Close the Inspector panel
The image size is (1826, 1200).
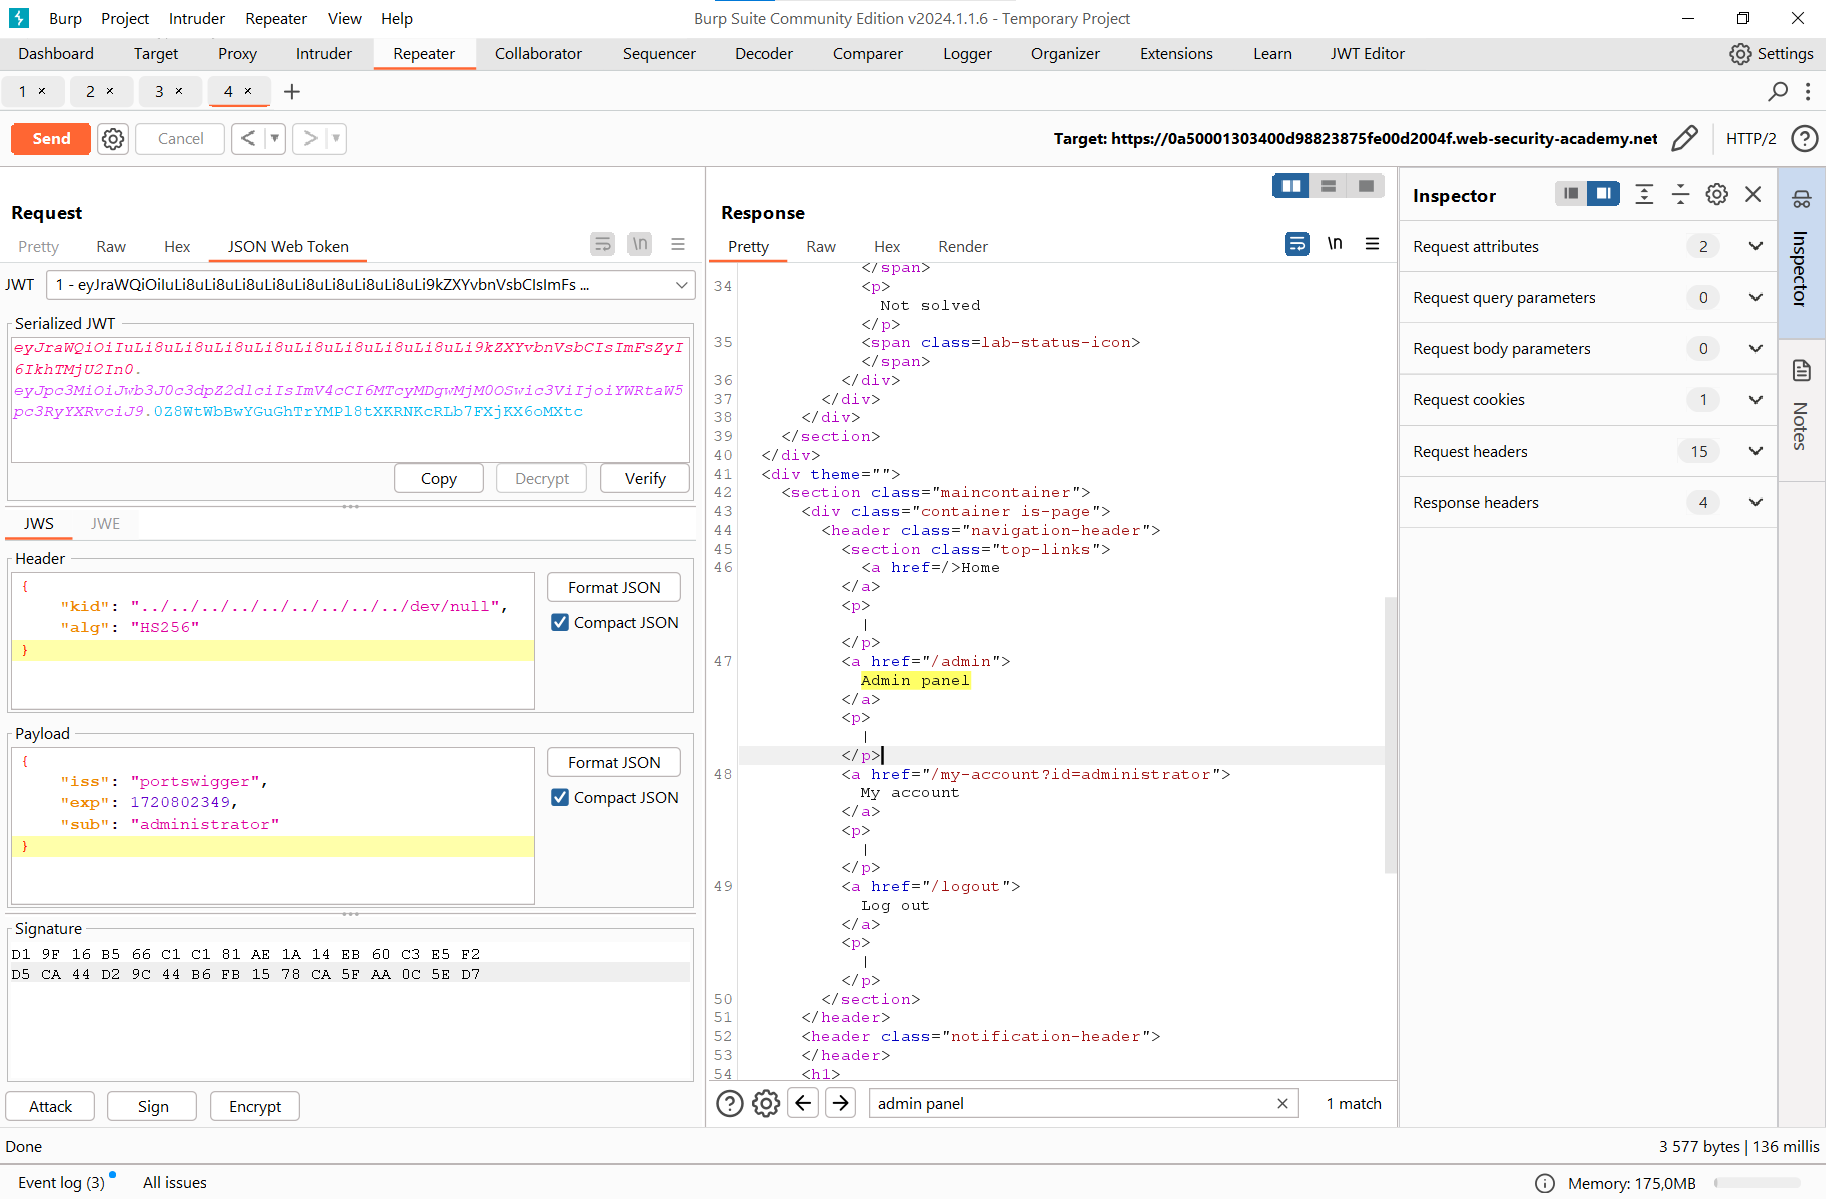pyautogui.click(x=1753, y=194)
